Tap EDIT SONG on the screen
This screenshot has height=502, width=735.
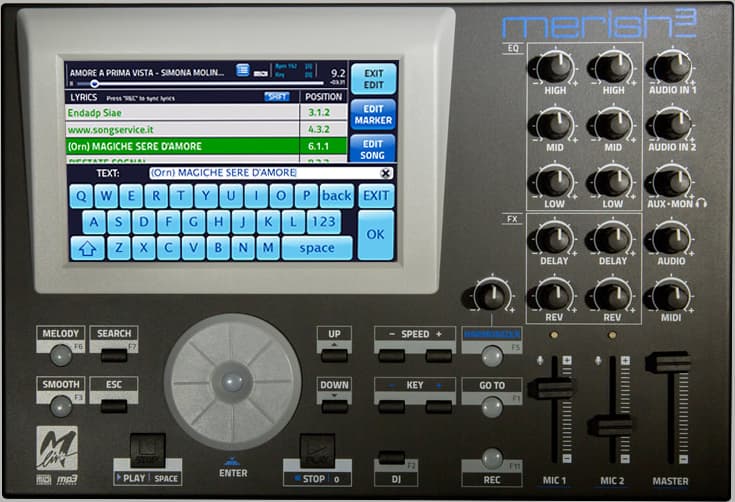tap(373, 149)
